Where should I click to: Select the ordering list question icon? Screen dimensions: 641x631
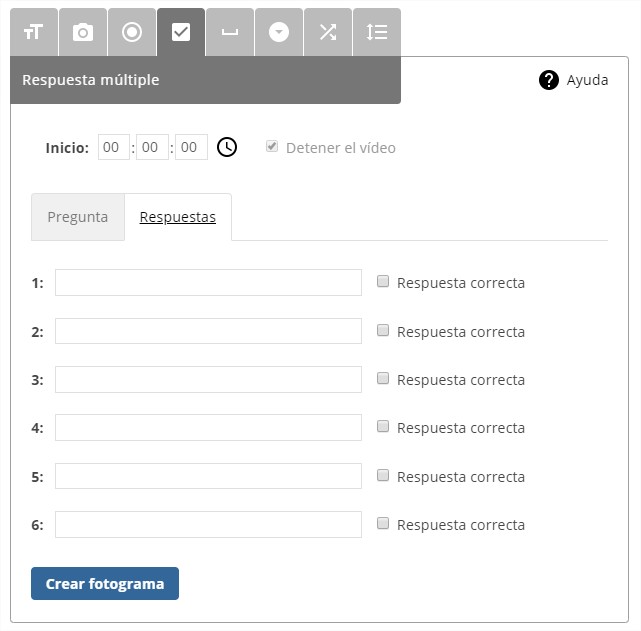coord(377,32)
